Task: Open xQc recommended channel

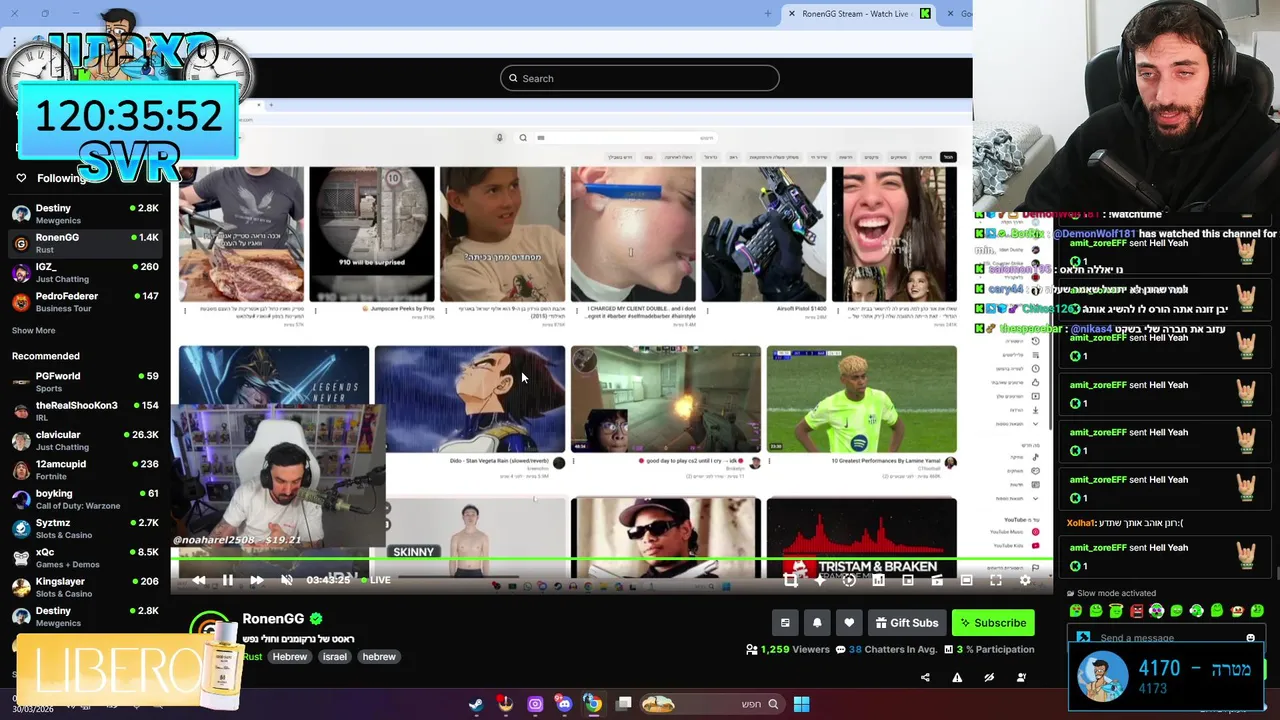Action: pos(85,558)
